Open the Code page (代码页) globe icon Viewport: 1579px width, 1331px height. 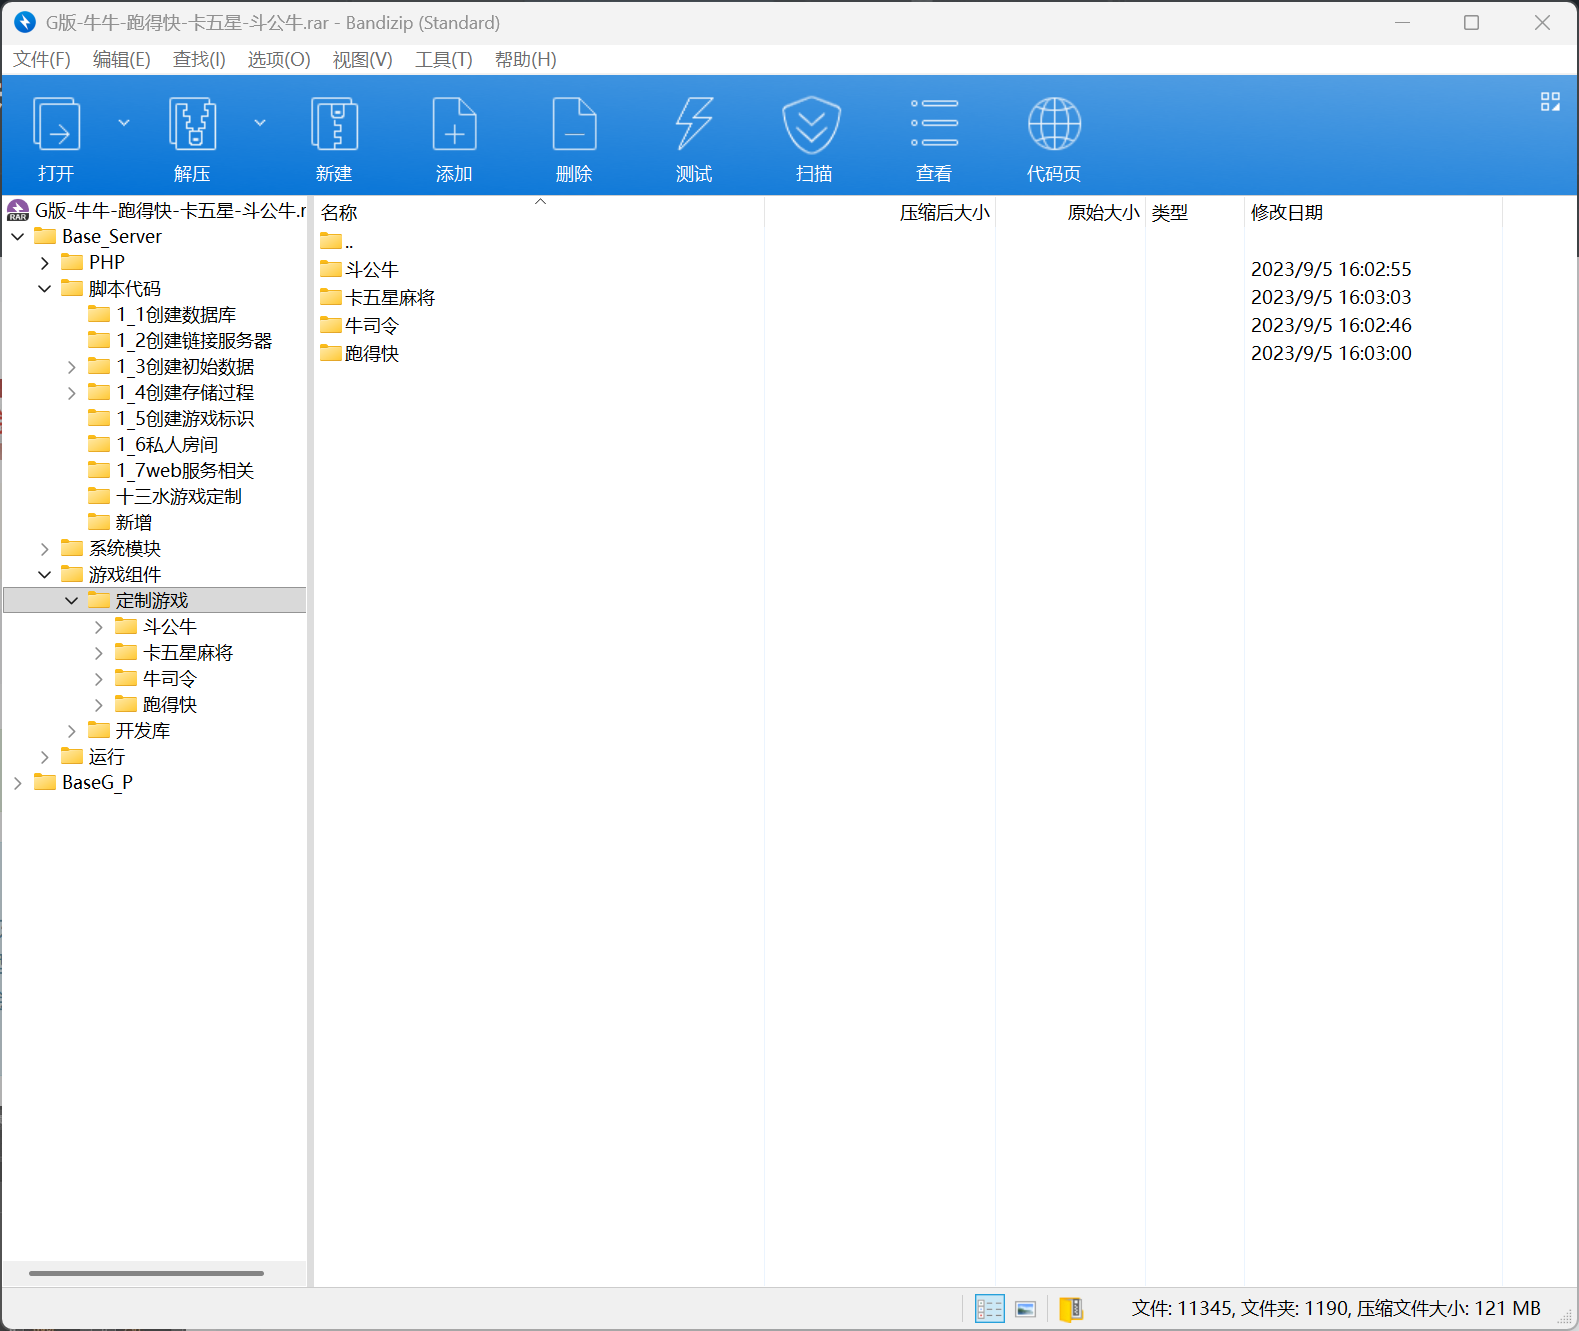click(x=1054, y=125)
